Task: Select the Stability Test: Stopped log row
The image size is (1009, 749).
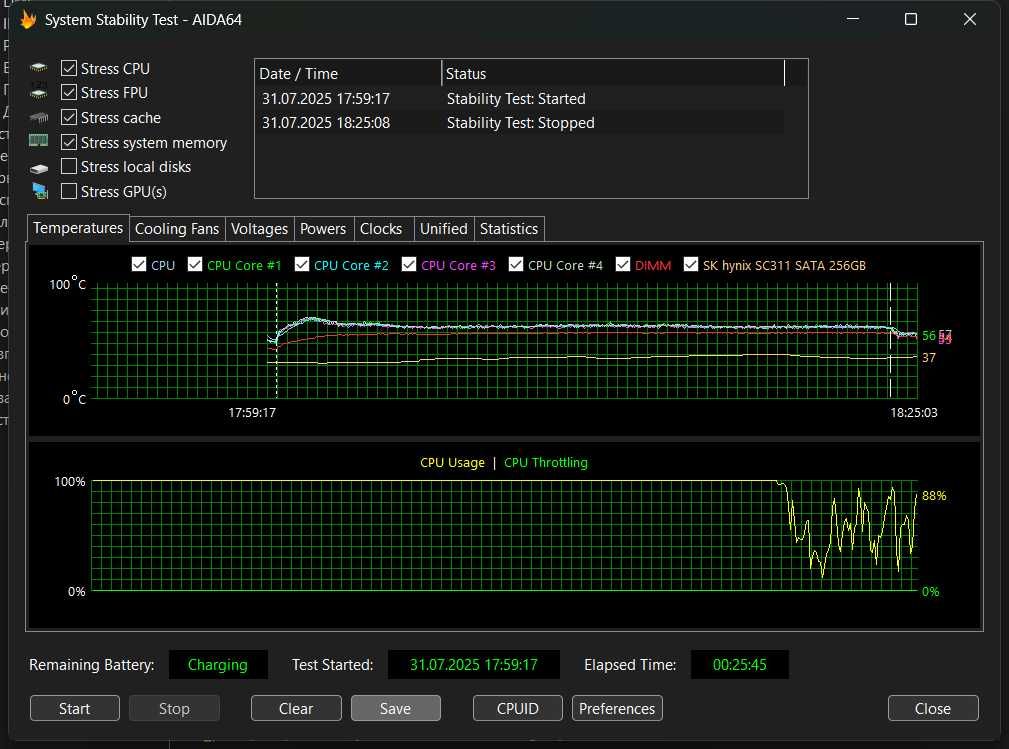Action: click(x=520, y=123)
